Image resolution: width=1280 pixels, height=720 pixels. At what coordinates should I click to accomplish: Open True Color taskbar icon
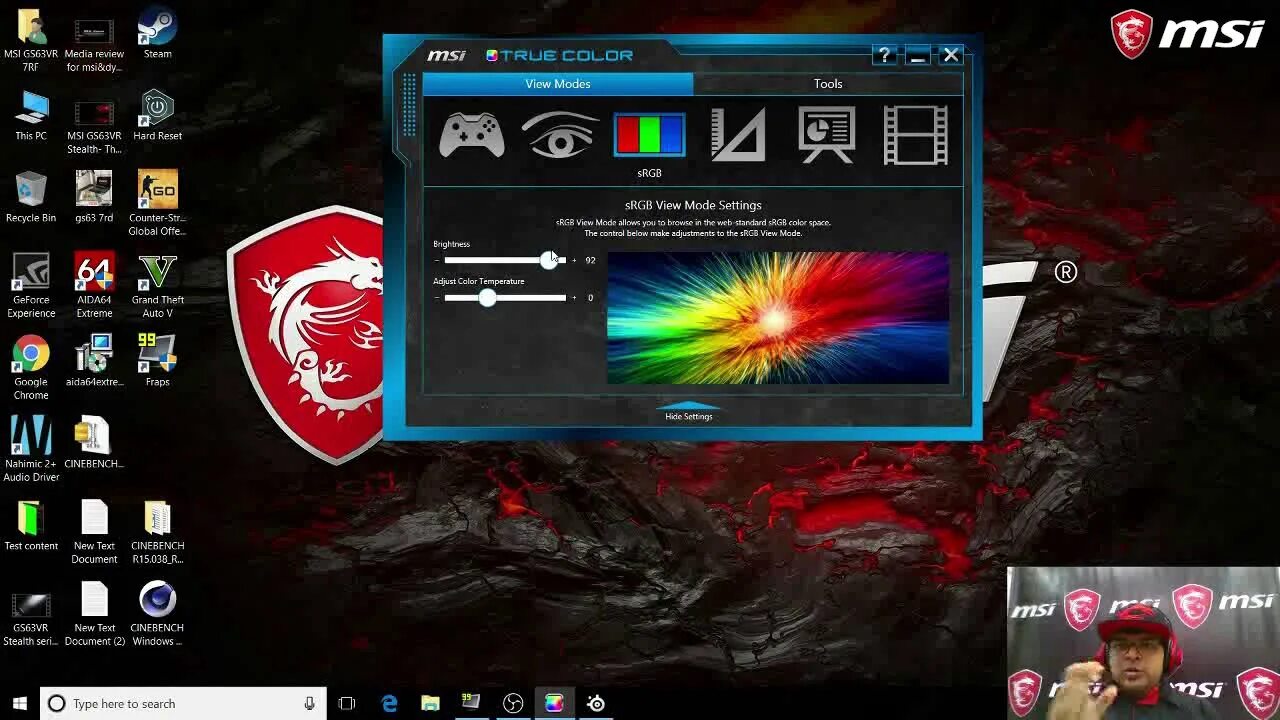554,703
